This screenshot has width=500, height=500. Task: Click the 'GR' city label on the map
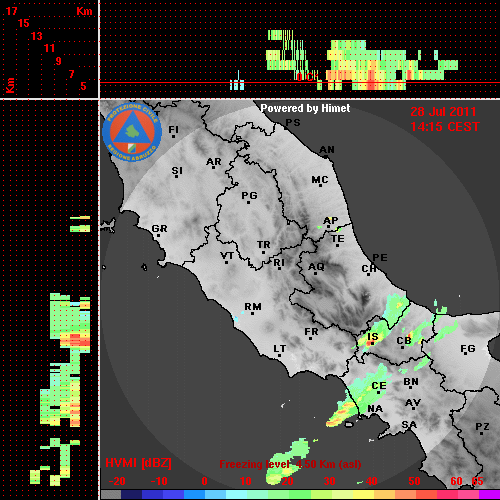(x=159, y=229)
